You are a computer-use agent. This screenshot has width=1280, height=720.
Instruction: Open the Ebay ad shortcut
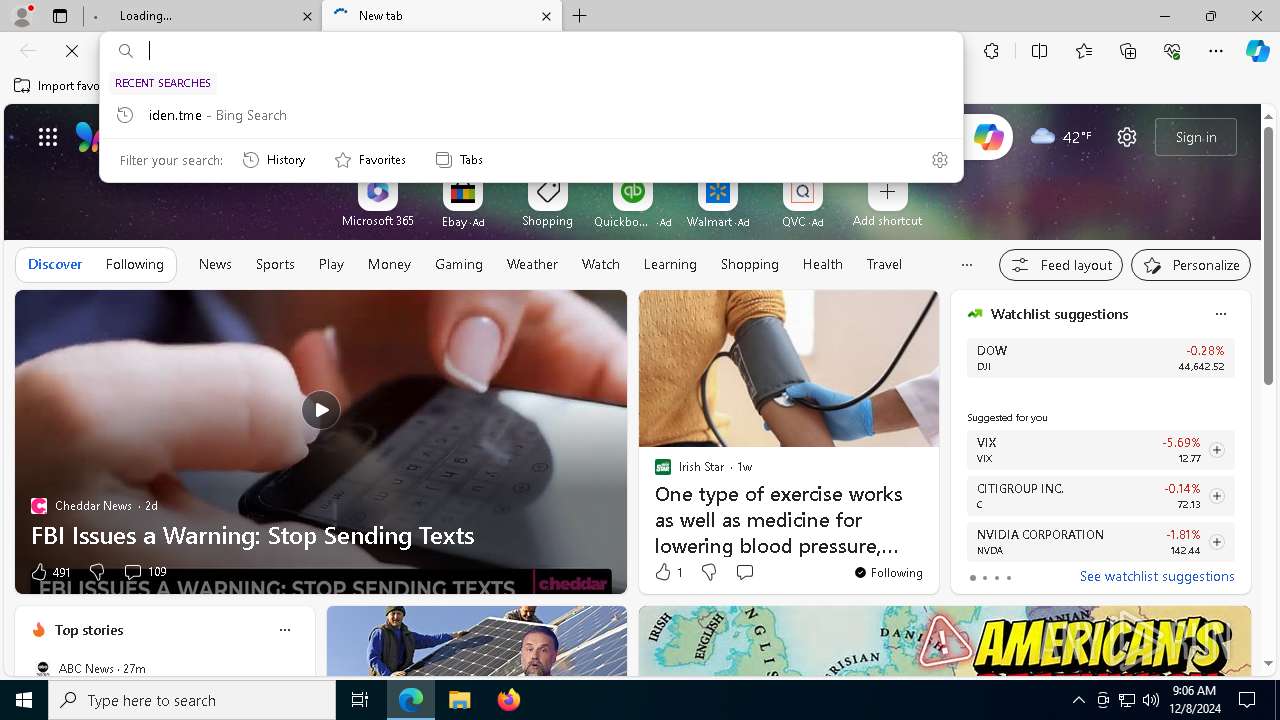pyautogui.click(x=463, y=205)
